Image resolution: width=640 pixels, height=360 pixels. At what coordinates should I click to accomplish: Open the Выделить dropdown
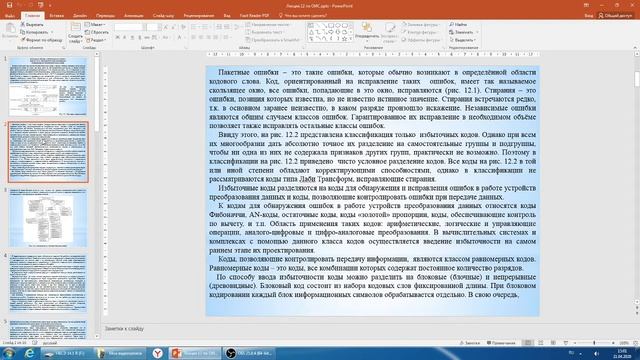click(462, 40)
